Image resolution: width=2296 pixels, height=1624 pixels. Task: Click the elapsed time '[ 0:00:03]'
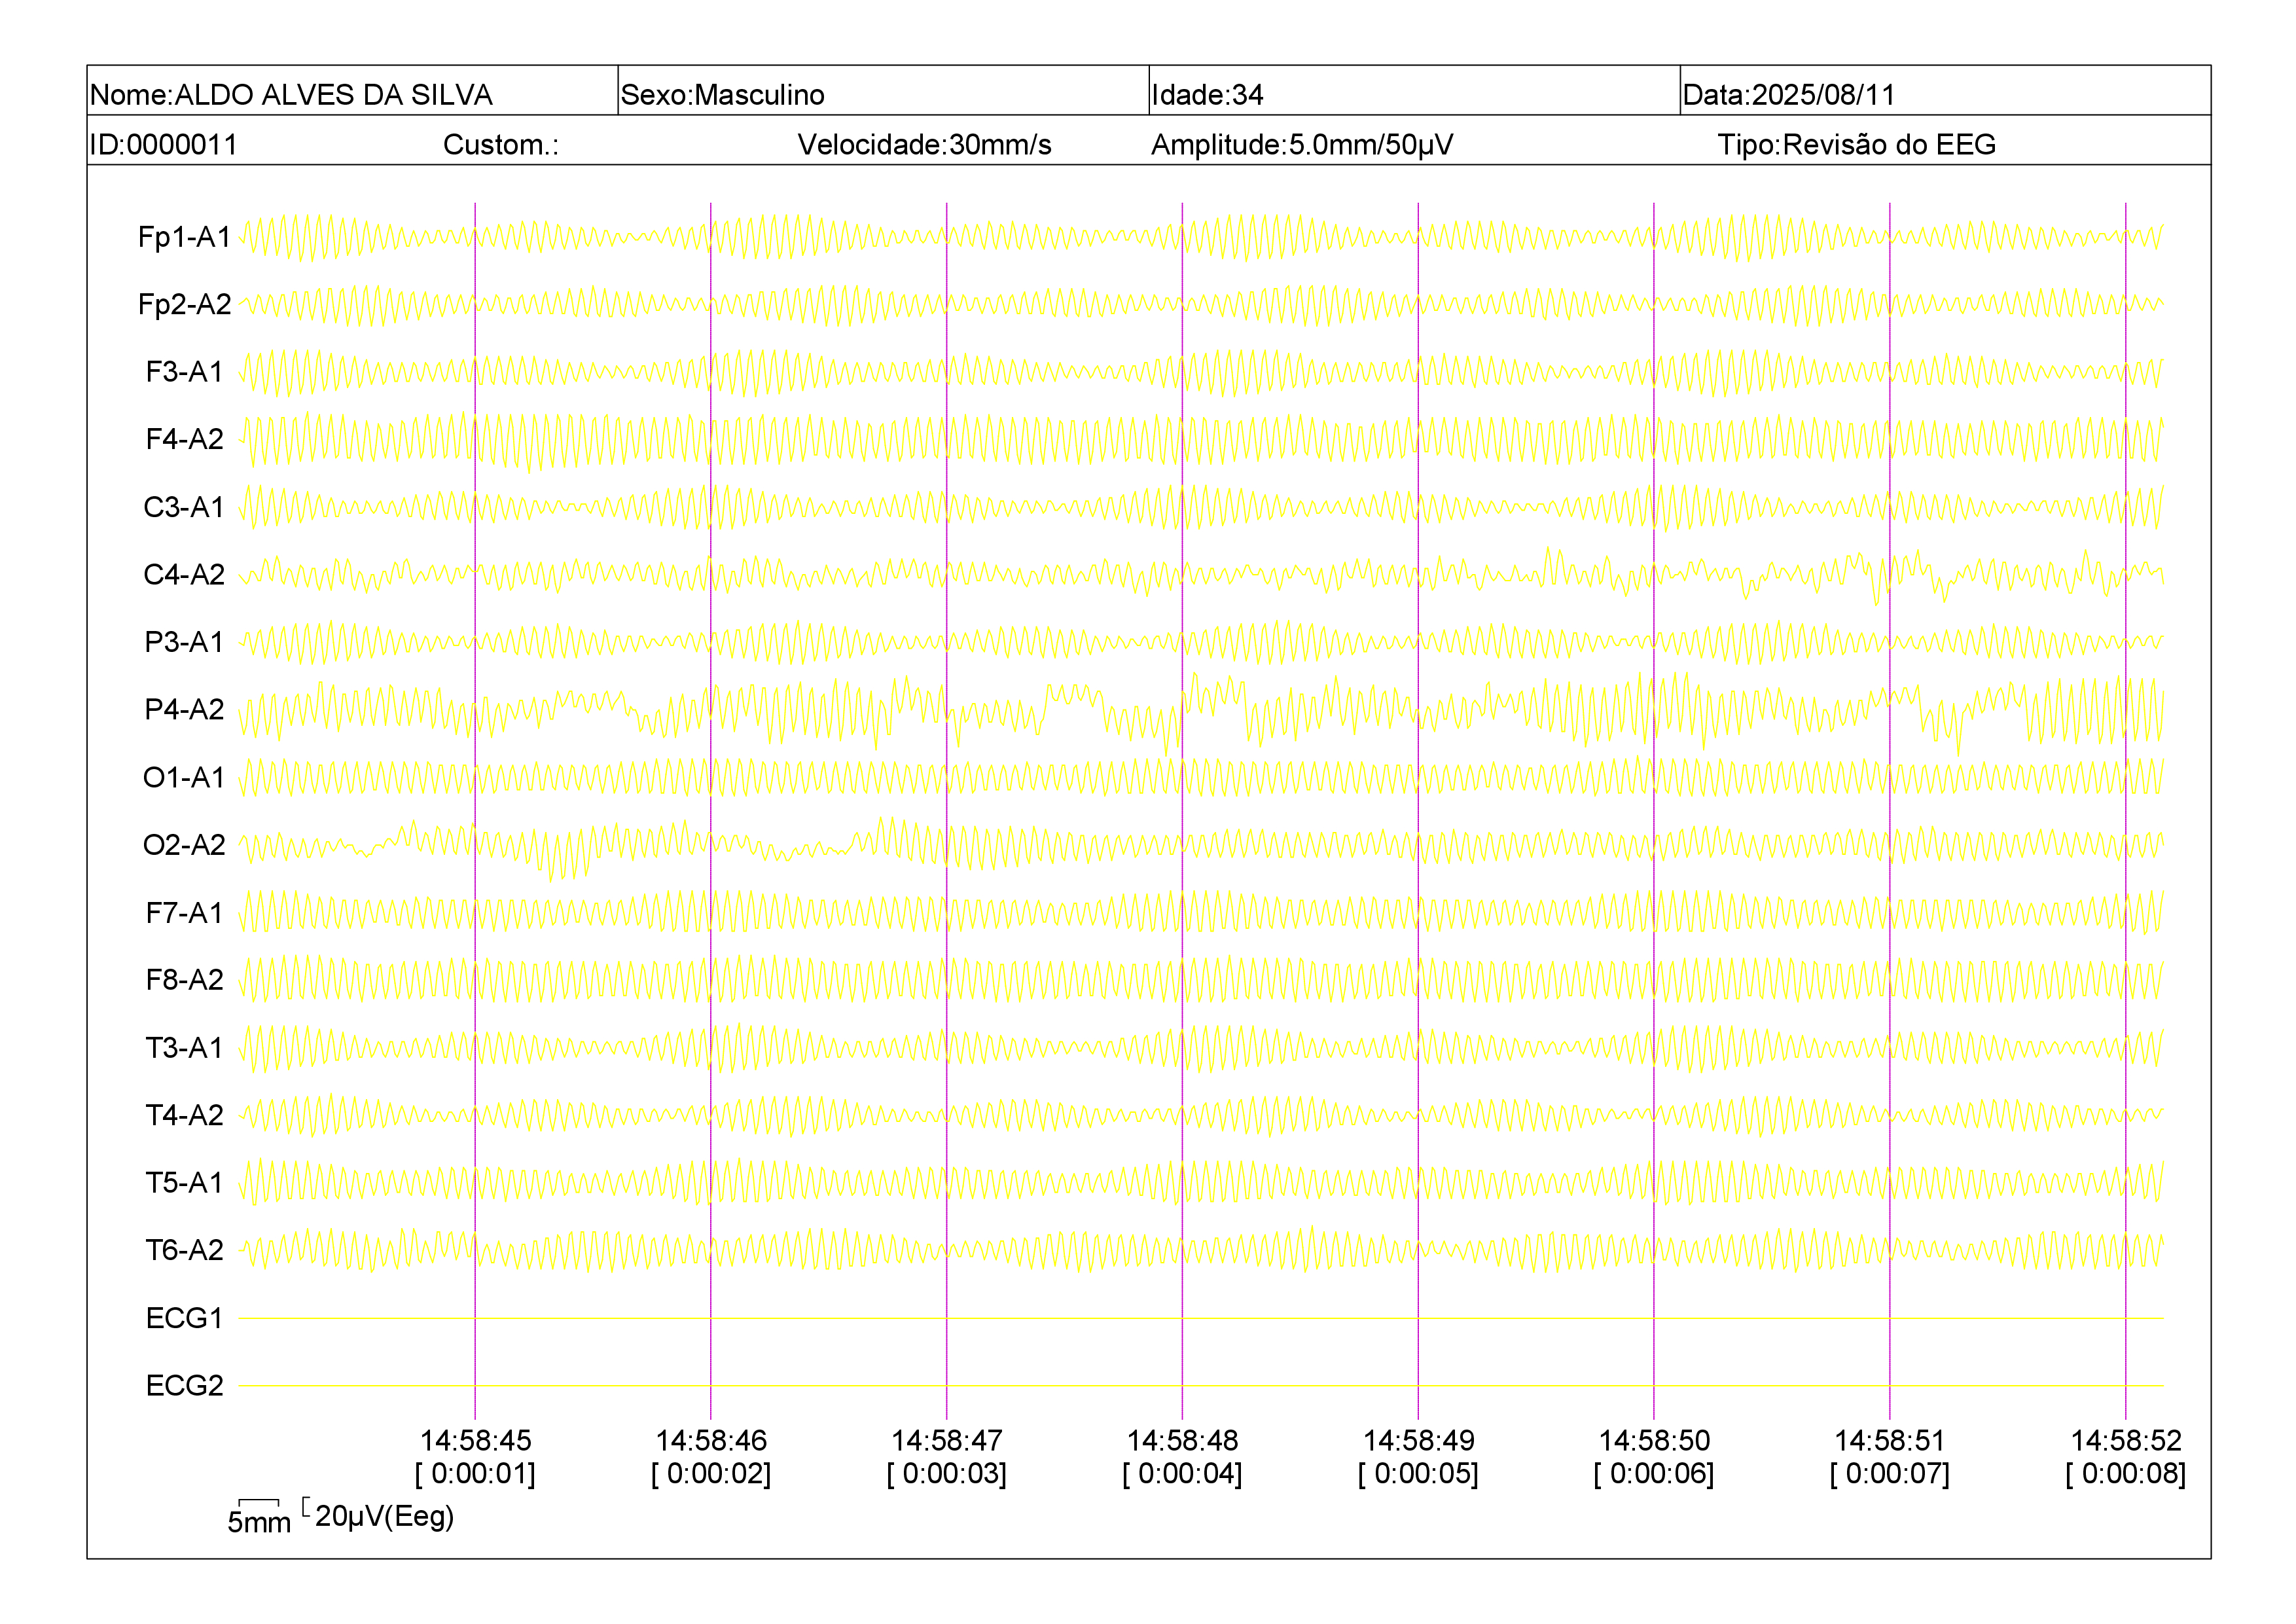click(947, 1473)
